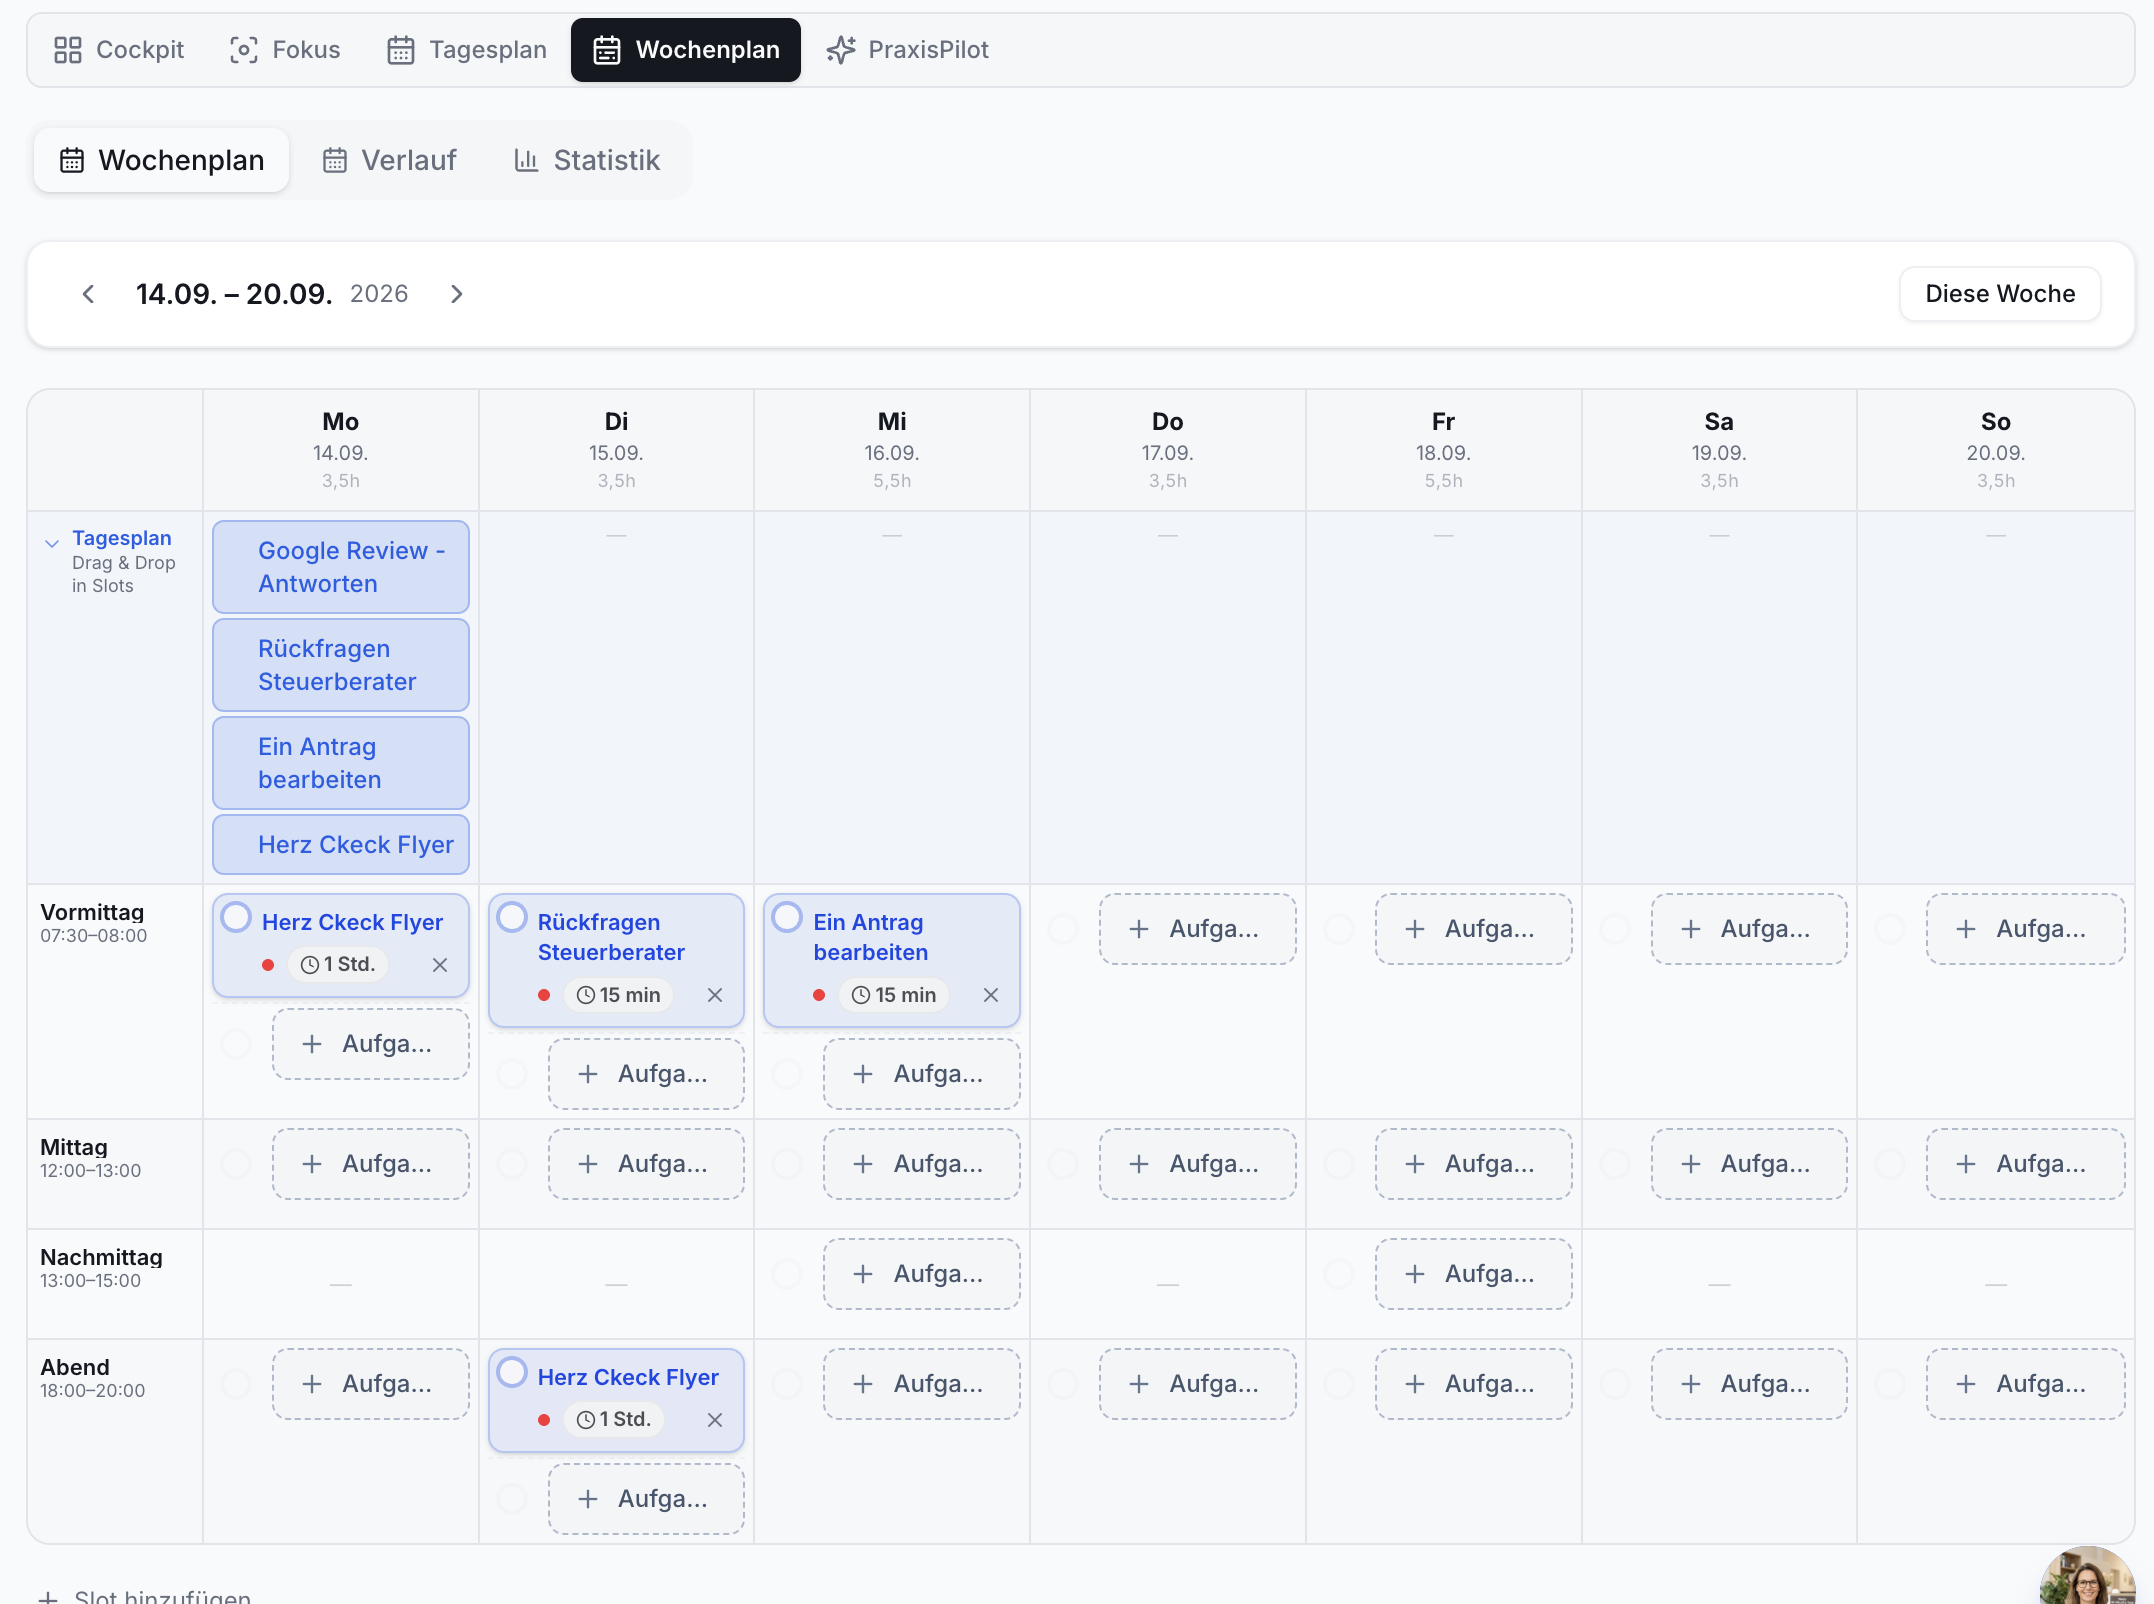Mark Monday Herz Ckeck Flyer as done

click(236, 917)
